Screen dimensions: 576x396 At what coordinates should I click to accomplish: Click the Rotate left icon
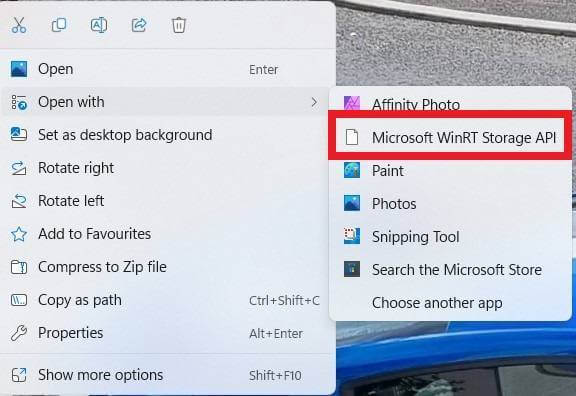coord(19,201)
